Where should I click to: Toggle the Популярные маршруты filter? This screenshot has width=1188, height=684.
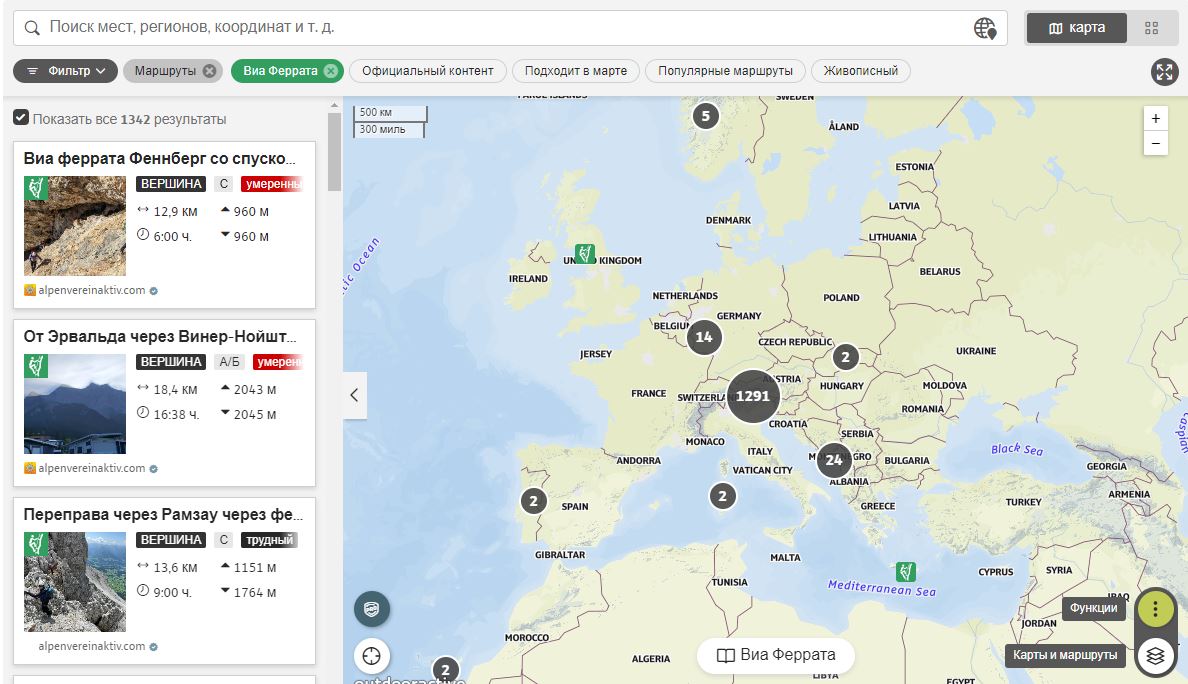725,70
